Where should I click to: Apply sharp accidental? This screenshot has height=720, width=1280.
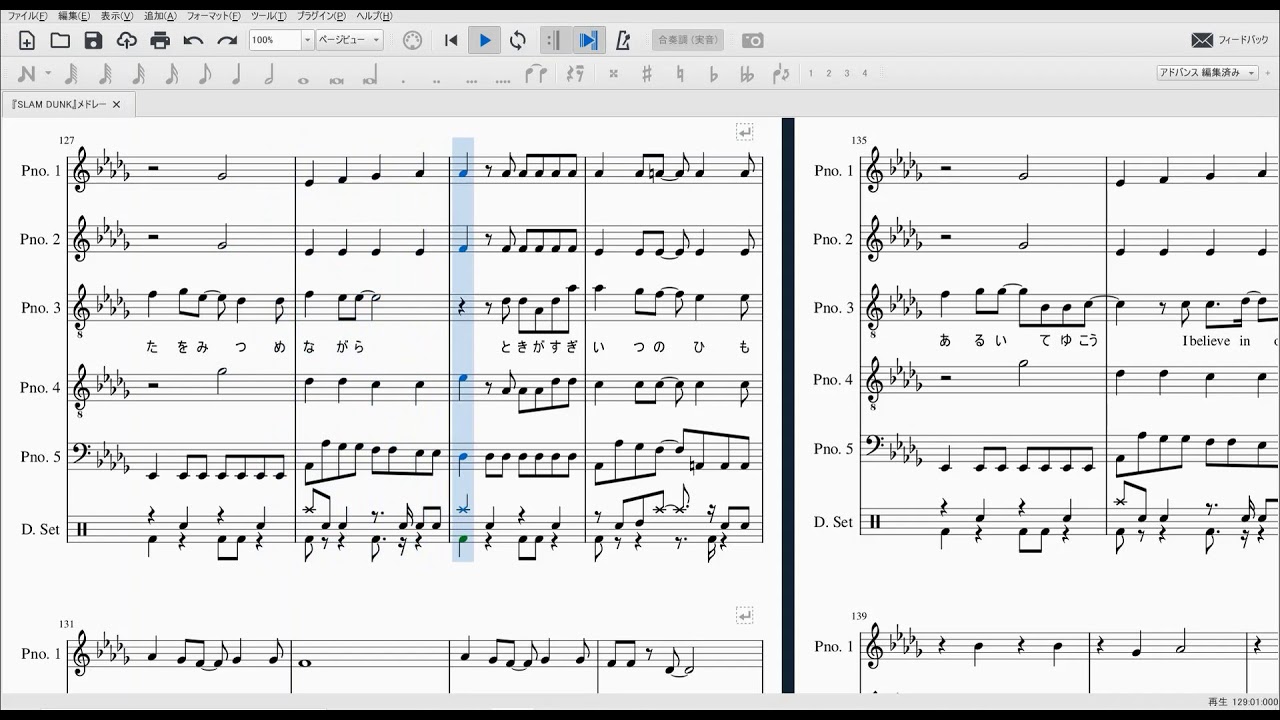point(647,74)
